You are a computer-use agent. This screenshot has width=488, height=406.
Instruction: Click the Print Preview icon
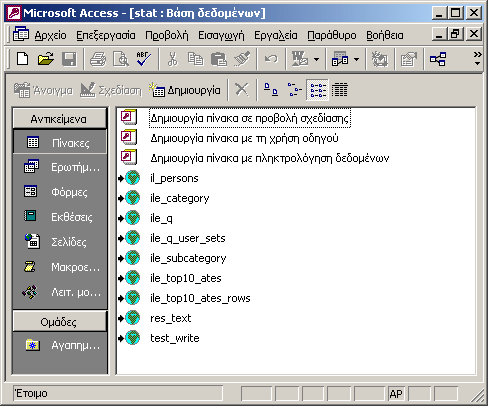click(x=121, y=59)
